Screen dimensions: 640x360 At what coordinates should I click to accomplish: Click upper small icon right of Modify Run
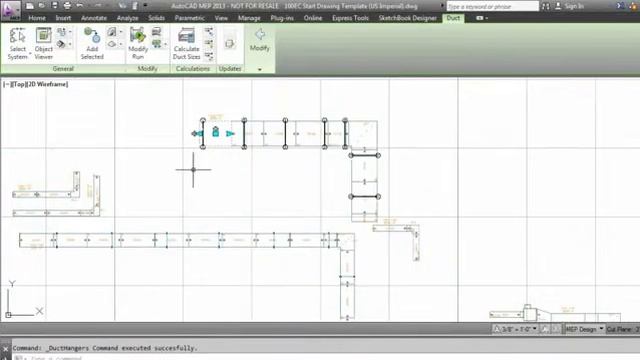(156, 31)
